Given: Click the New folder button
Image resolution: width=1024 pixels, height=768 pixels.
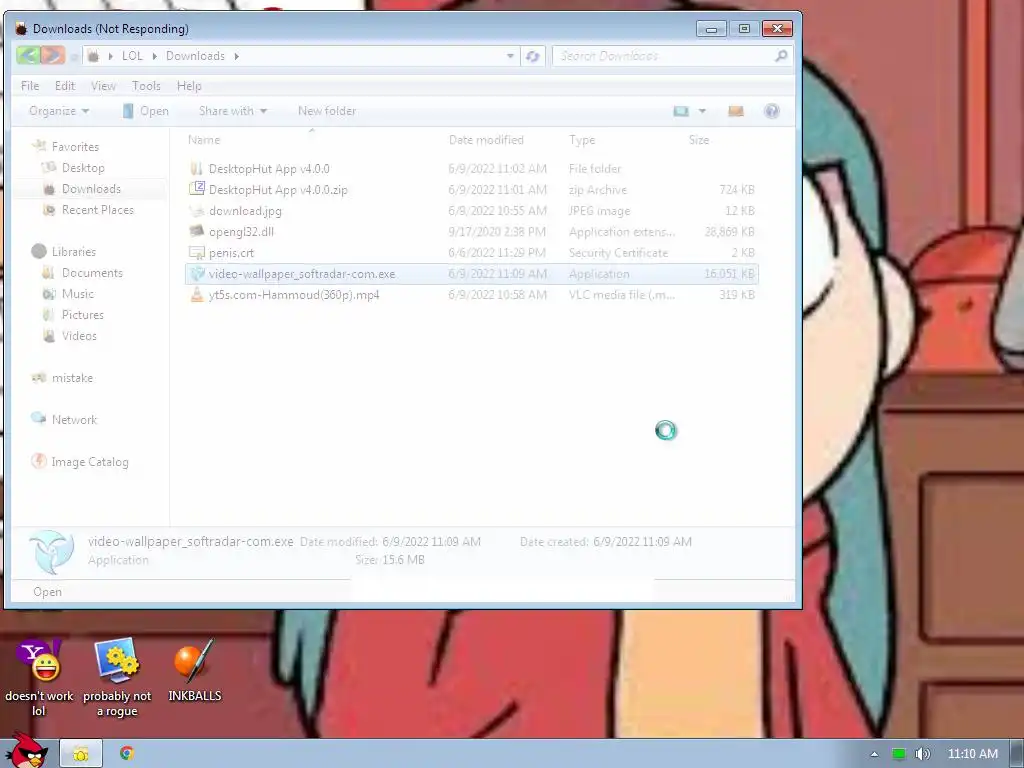Looking at the screenshot, I should pyautogui.click(x=327, y=111).
